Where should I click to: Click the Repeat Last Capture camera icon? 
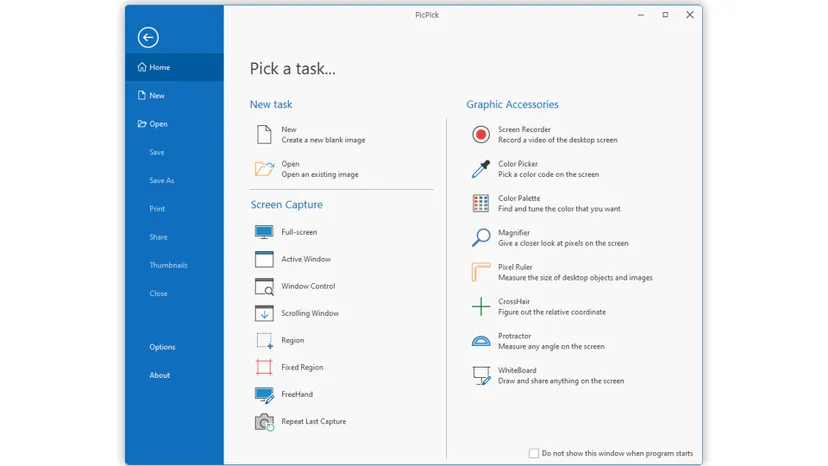(265, 422)
